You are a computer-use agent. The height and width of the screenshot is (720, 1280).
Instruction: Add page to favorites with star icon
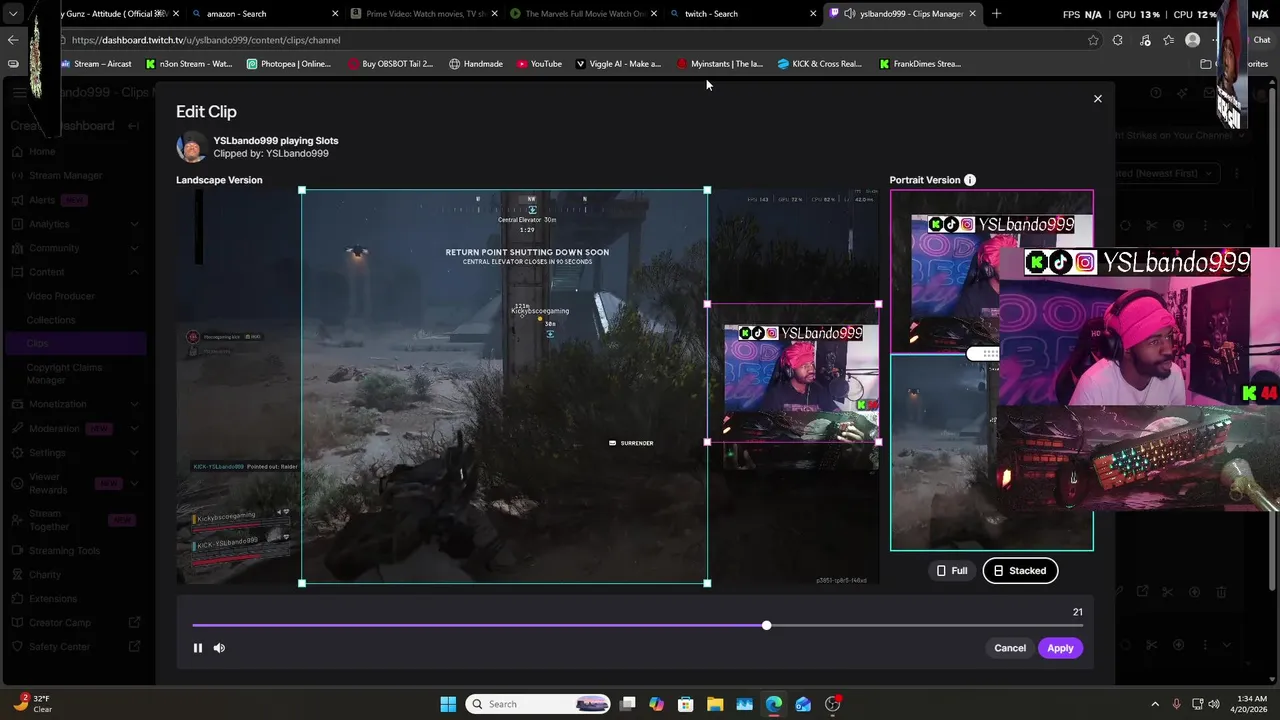[x=1093, y=40]
